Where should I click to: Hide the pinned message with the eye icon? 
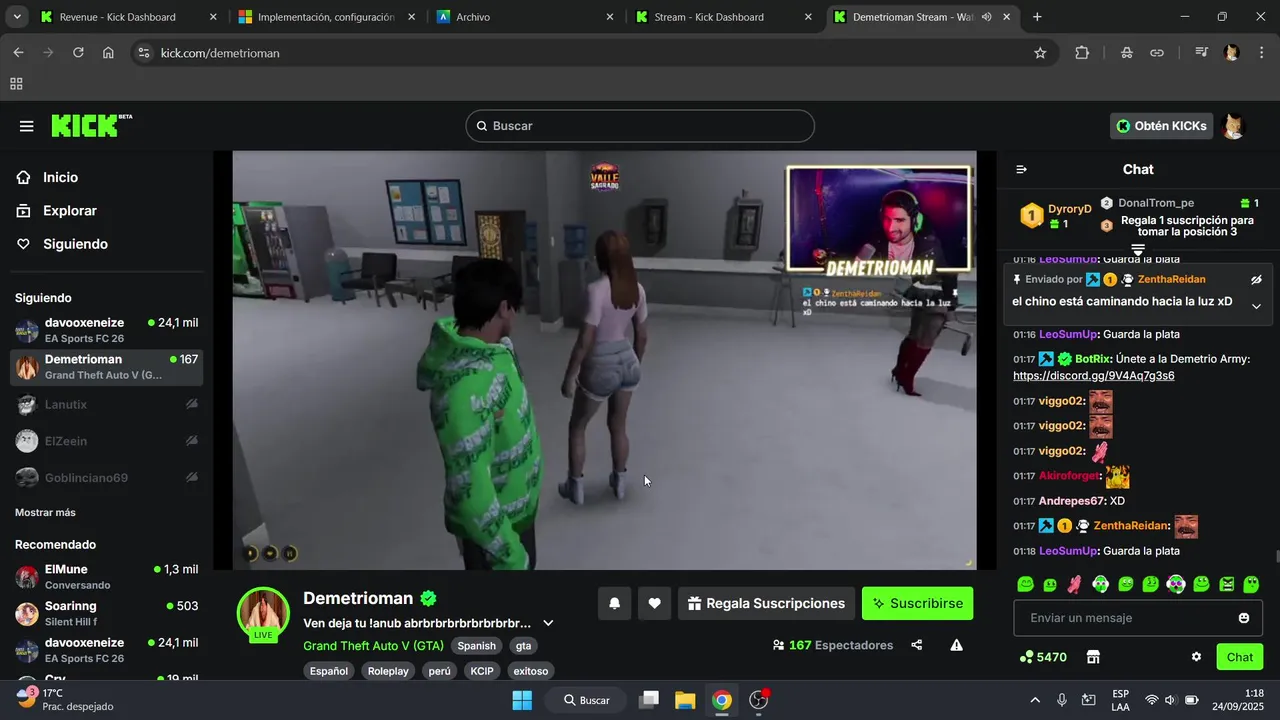[x=1256, y=279]
